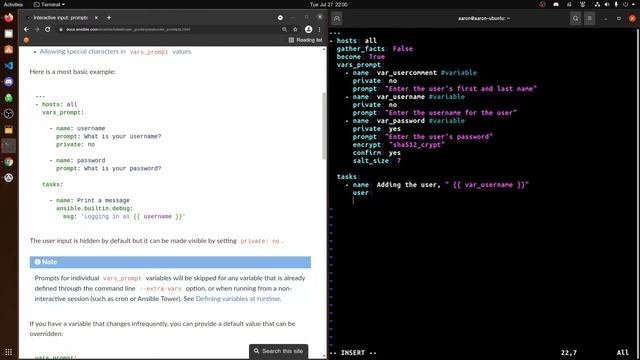Go forward in Chrome browser
This screenshot has height=360, width=640.
point(37,29)
